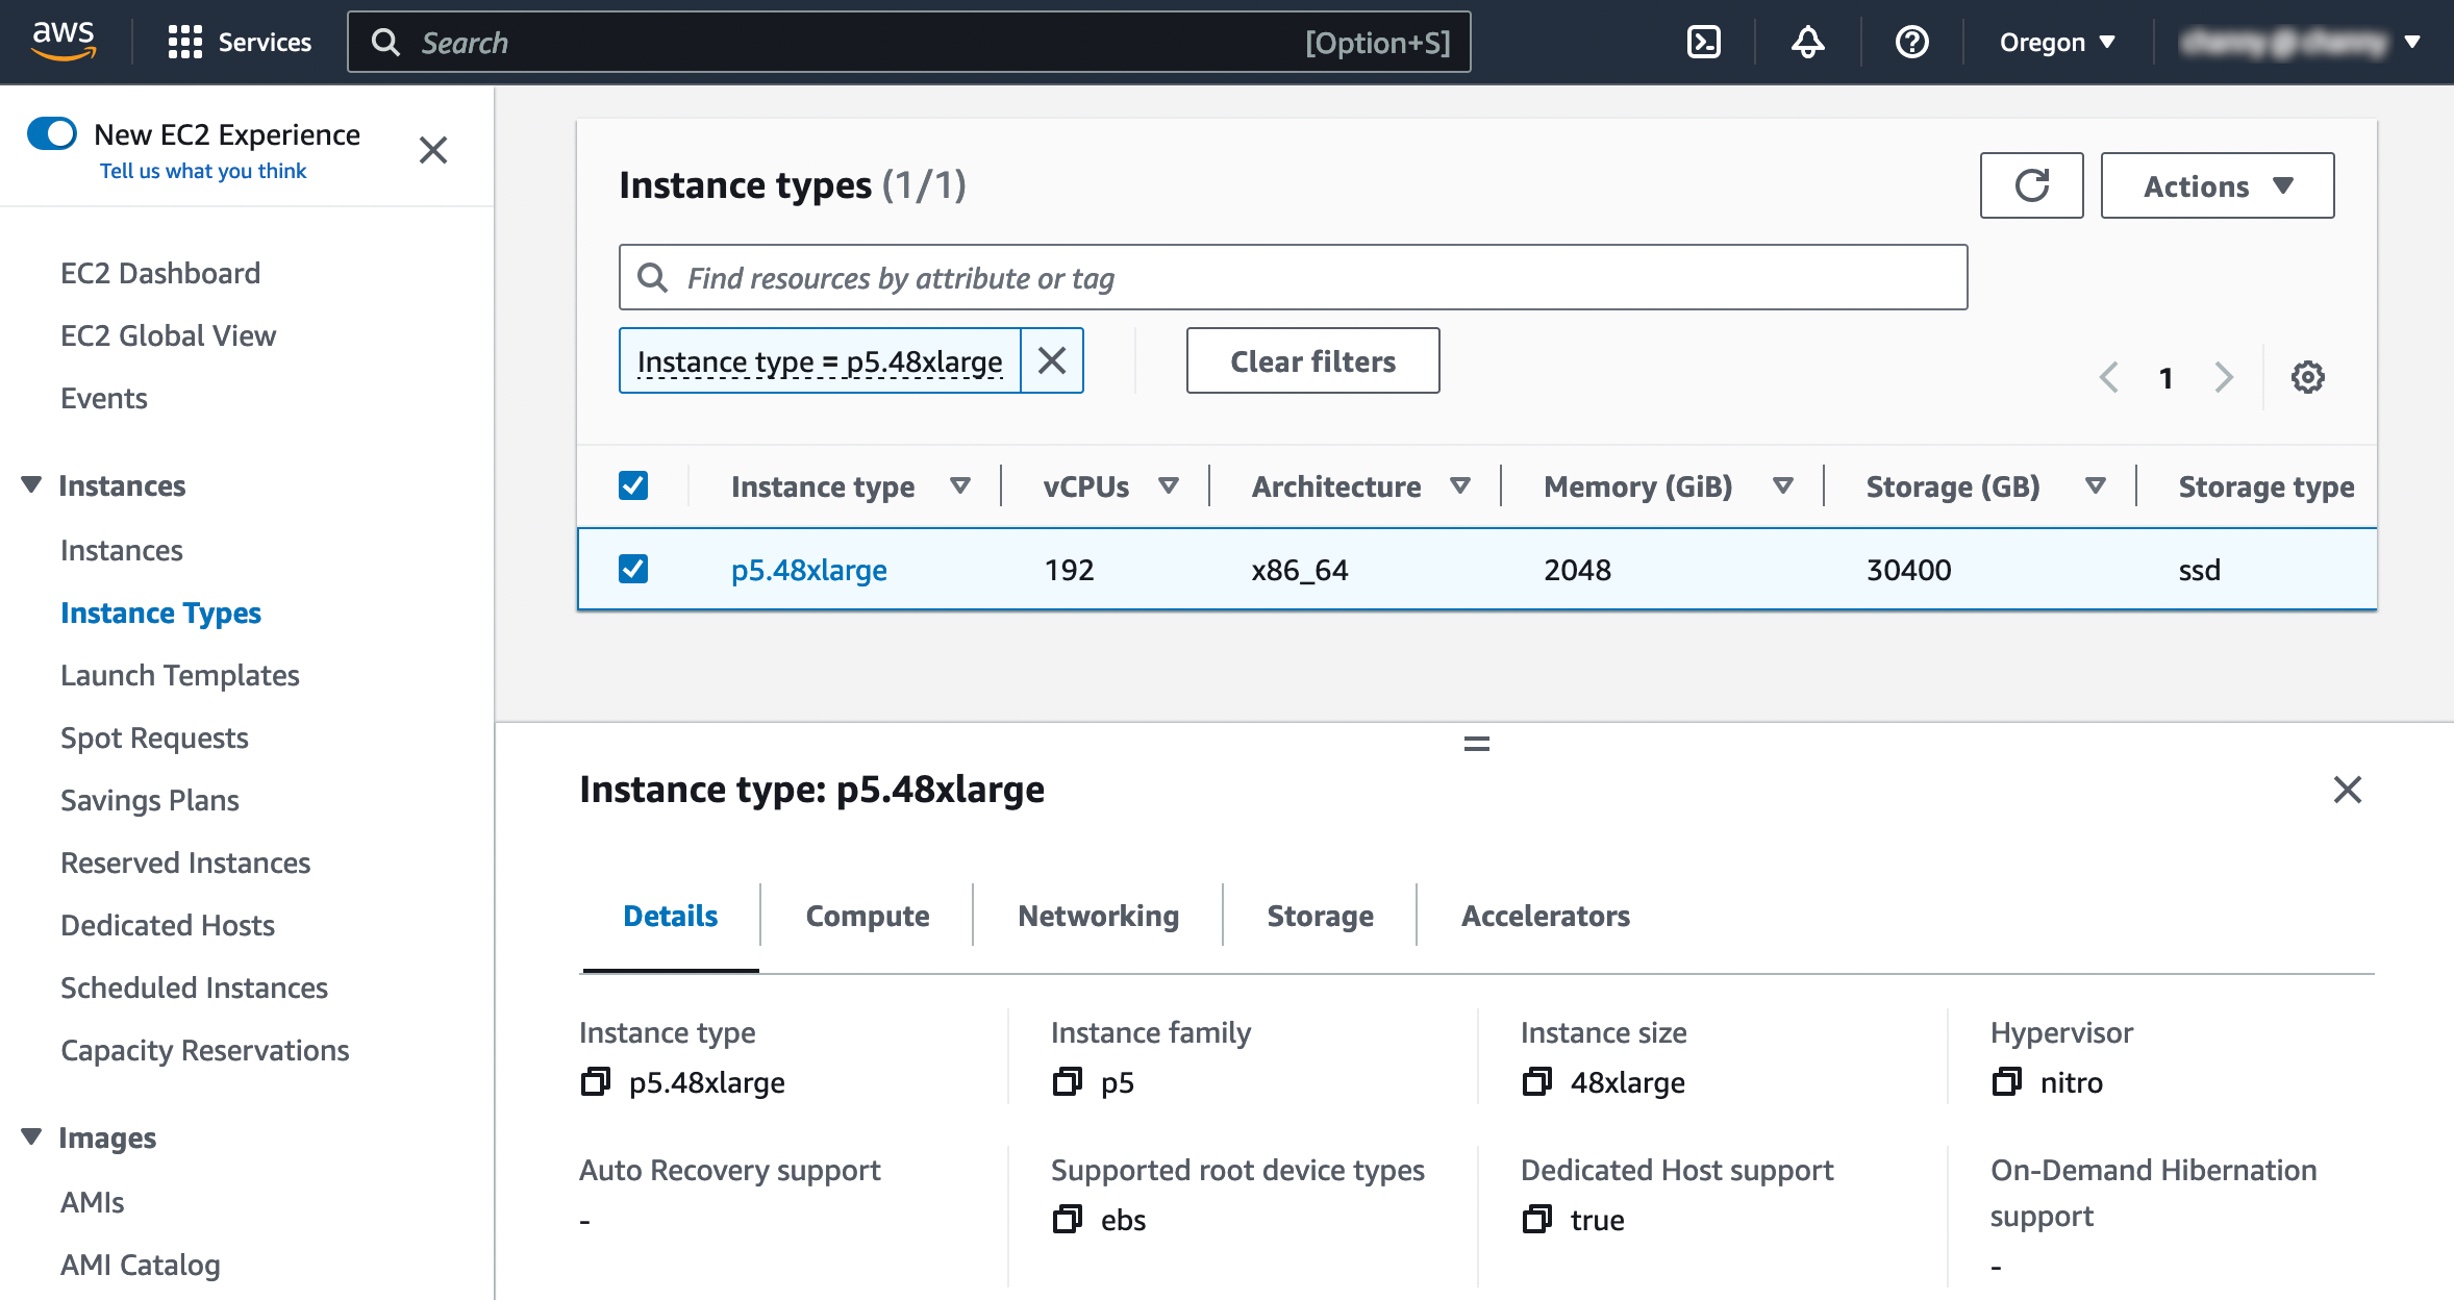
Task: Switch to the Compute tab
Action: (x=867, y=916)
